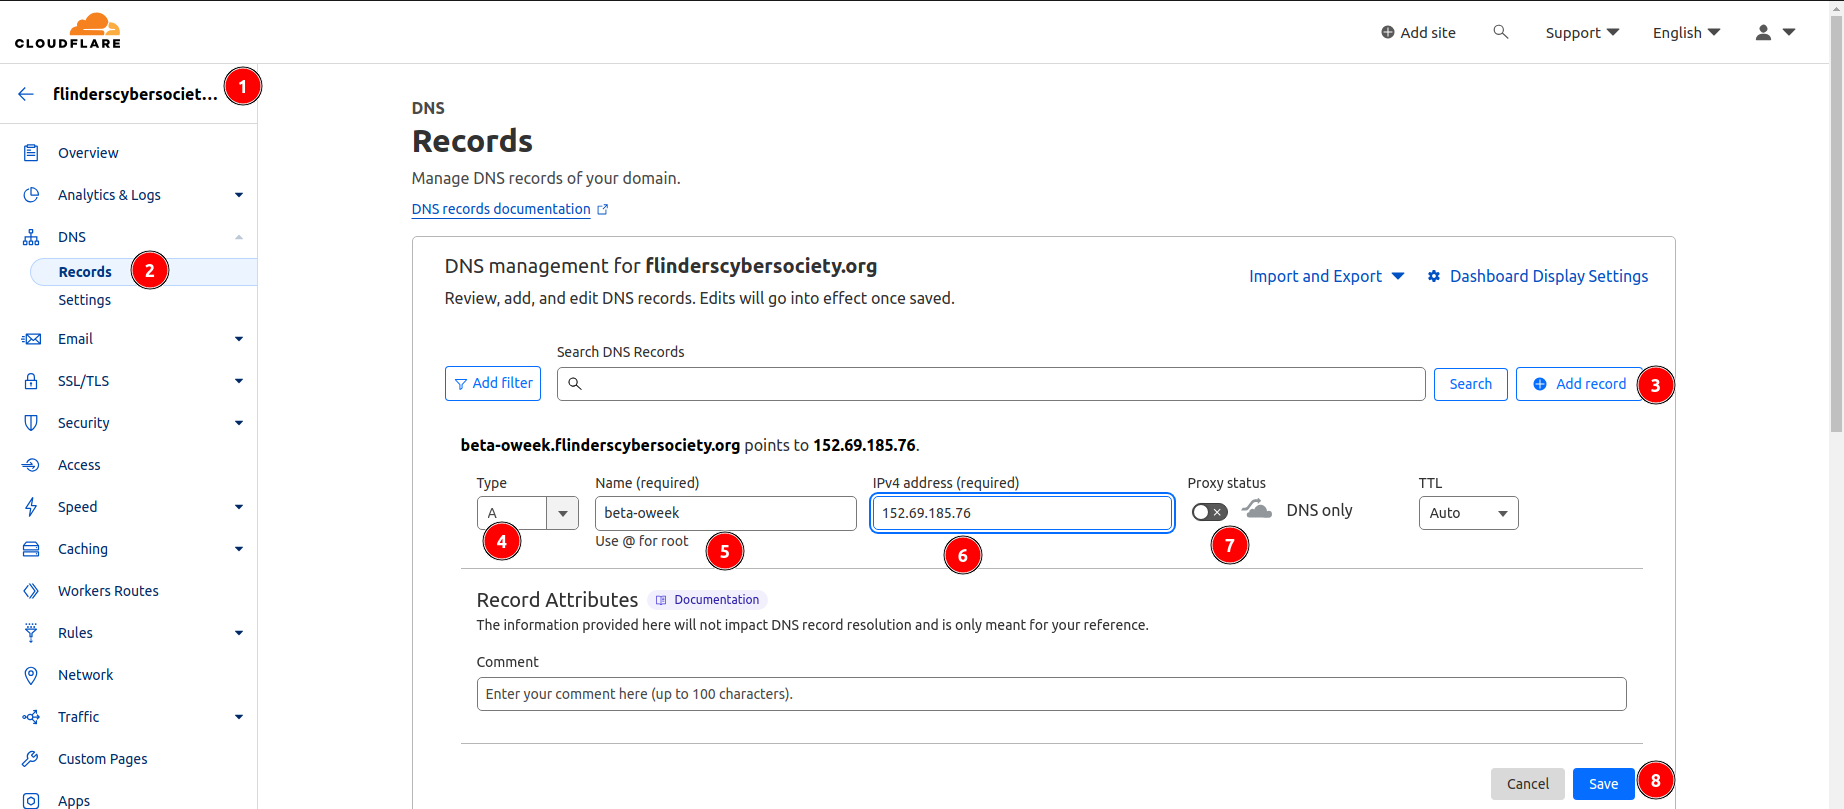Expand the Analytics & Logs menu arrow
1844x809 pixels.
(239, 195)
